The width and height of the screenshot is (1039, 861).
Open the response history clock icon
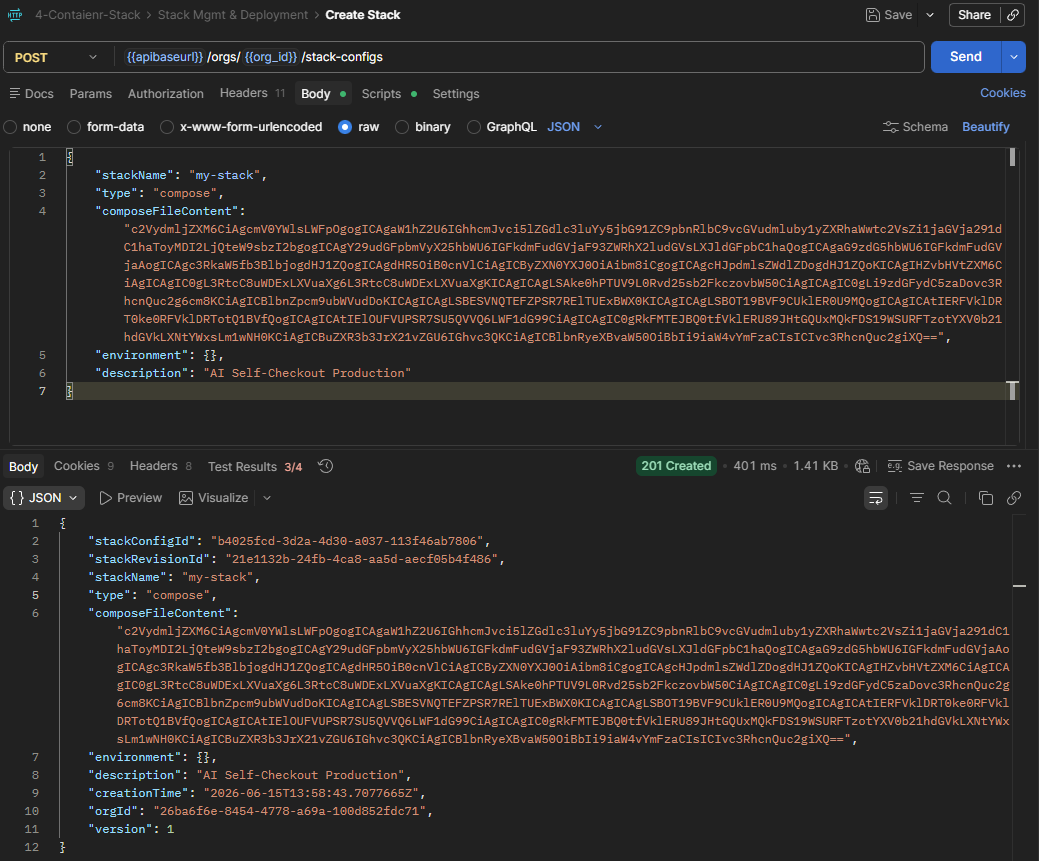coord(325,466)
